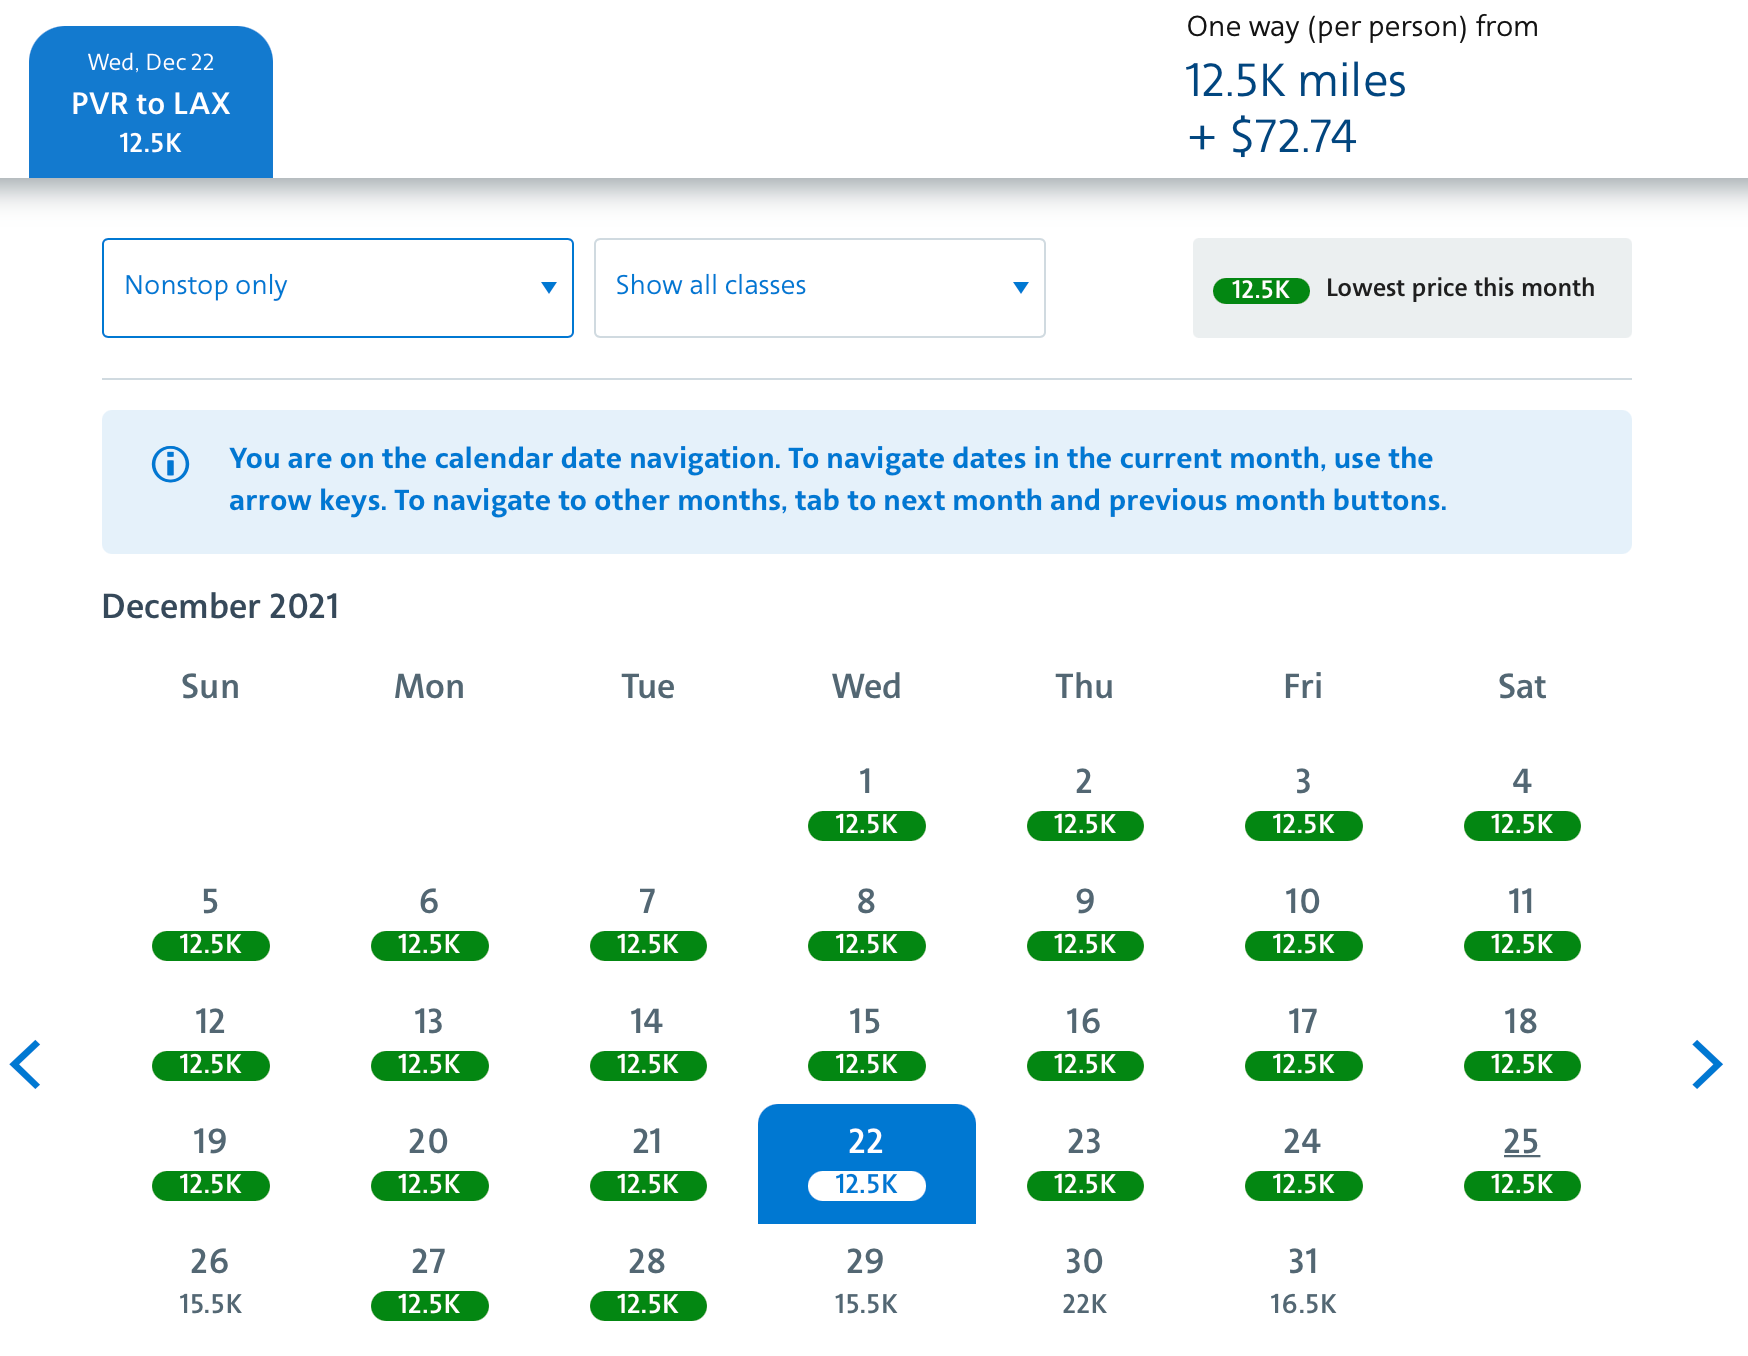Go to the next month arrow
This screenshot has width=1748, height=1356.
click(1706, 1064)
